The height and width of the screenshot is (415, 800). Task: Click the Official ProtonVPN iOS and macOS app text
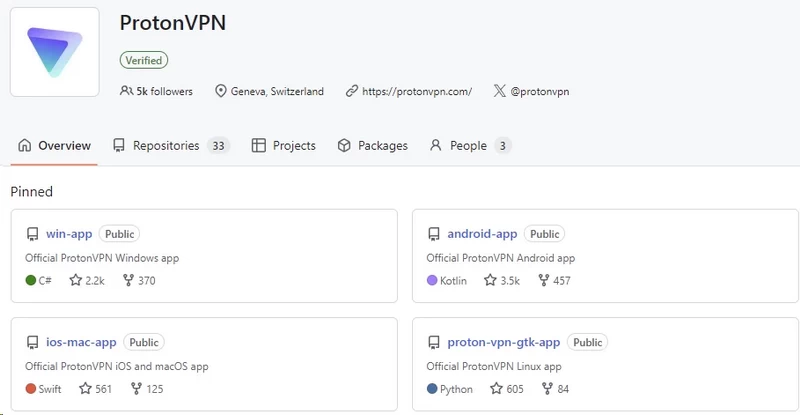coord(117,366)
